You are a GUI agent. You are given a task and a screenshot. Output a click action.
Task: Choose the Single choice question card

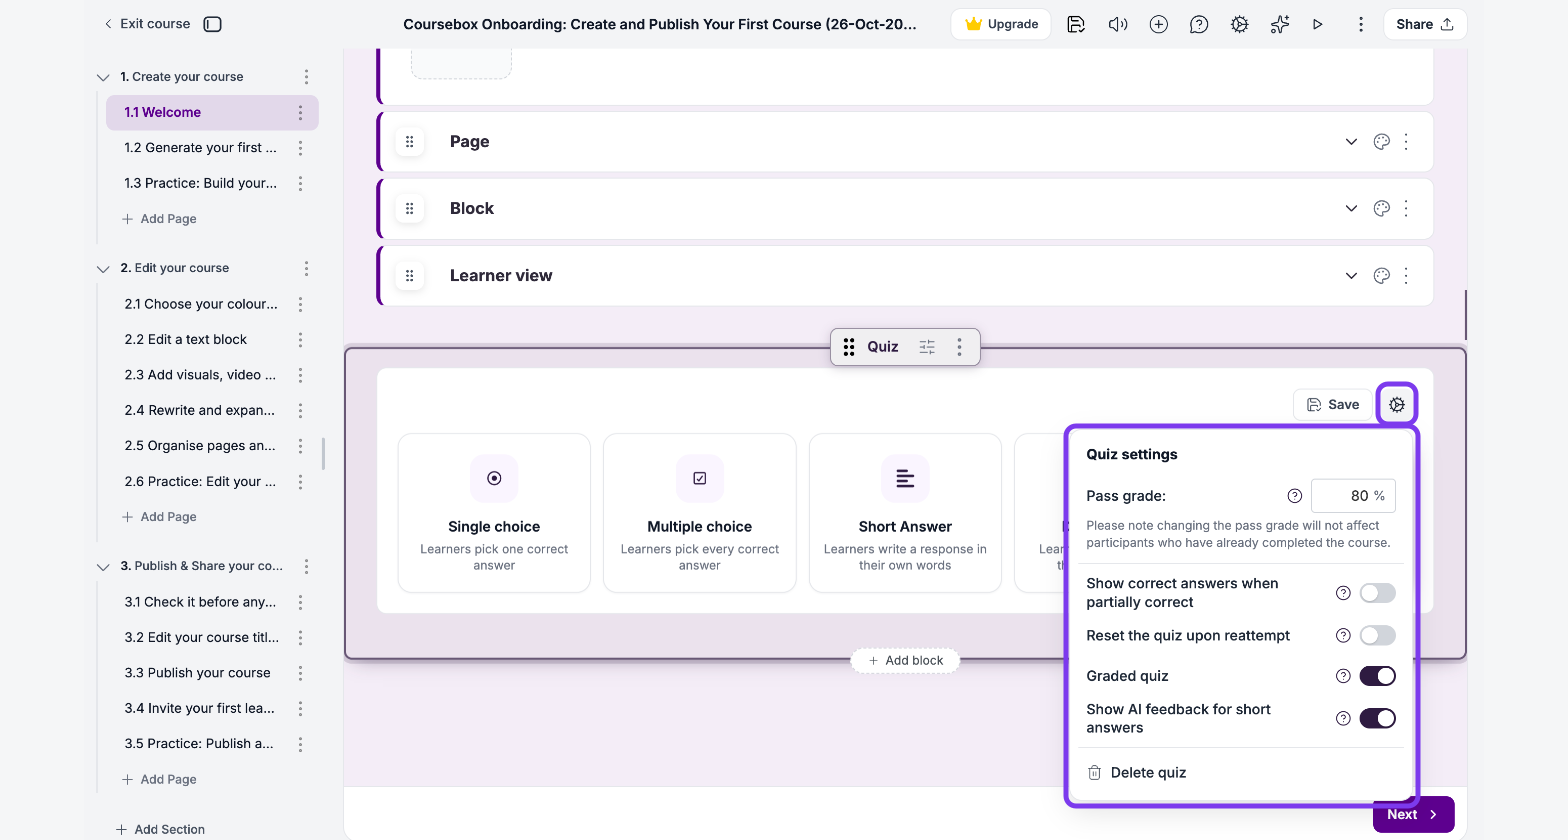point(494,513)
